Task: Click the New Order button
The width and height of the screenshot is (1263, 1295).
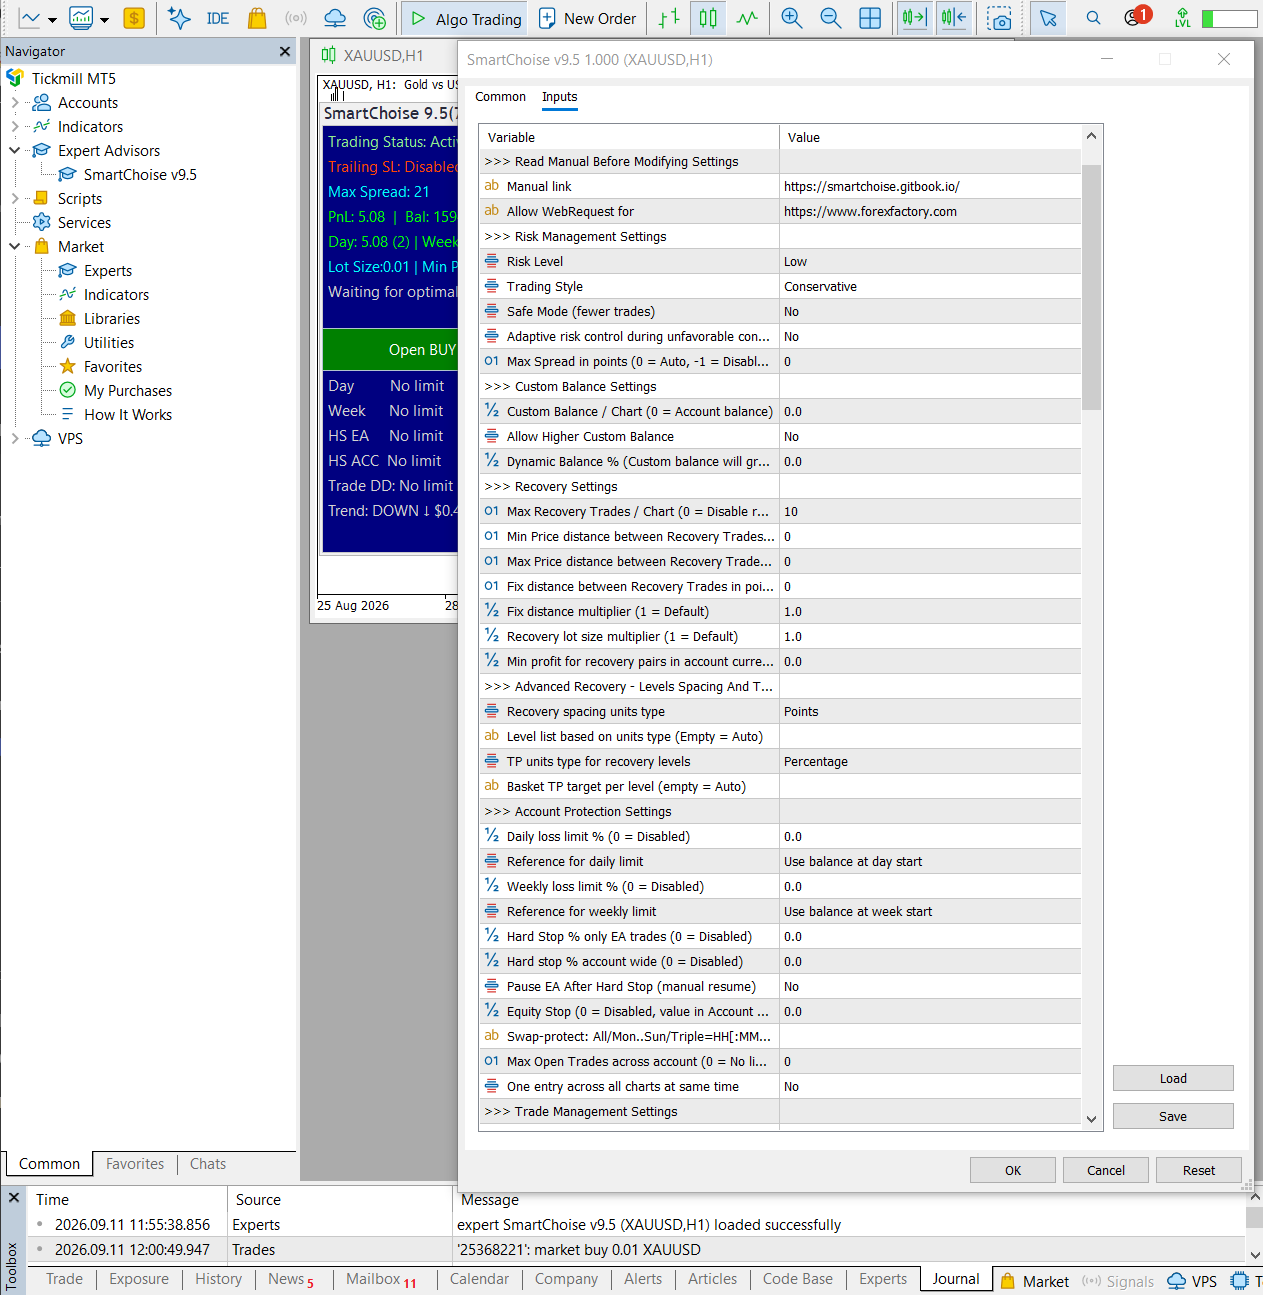Action: click(588, 18)
